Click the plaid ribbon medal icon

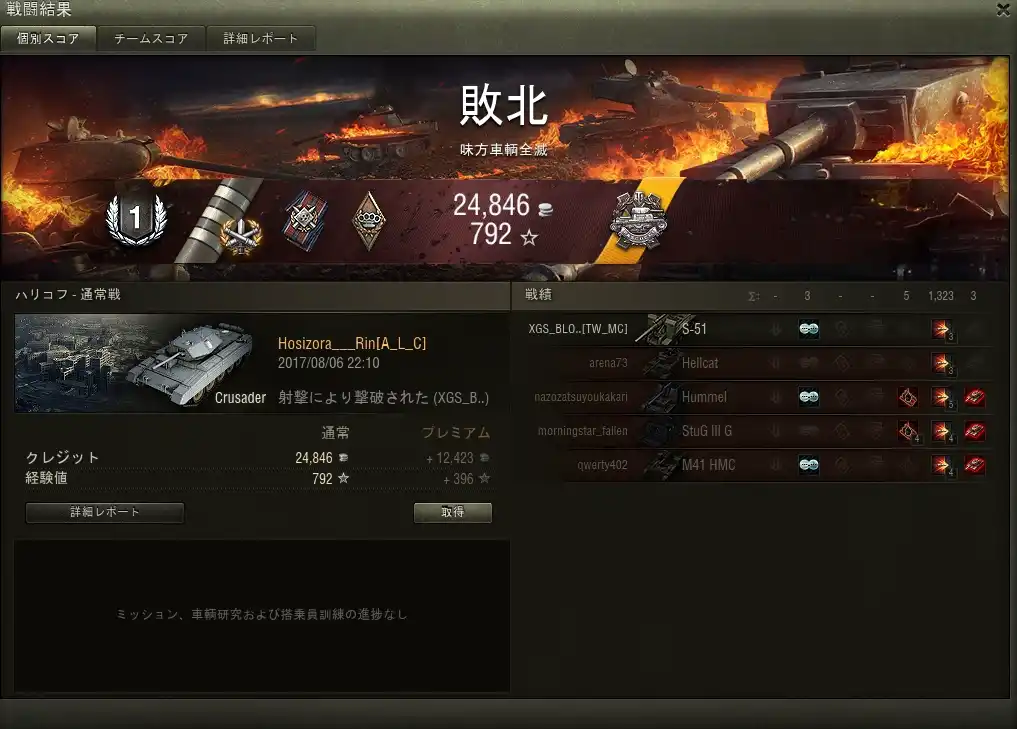(x=305, y=221)
